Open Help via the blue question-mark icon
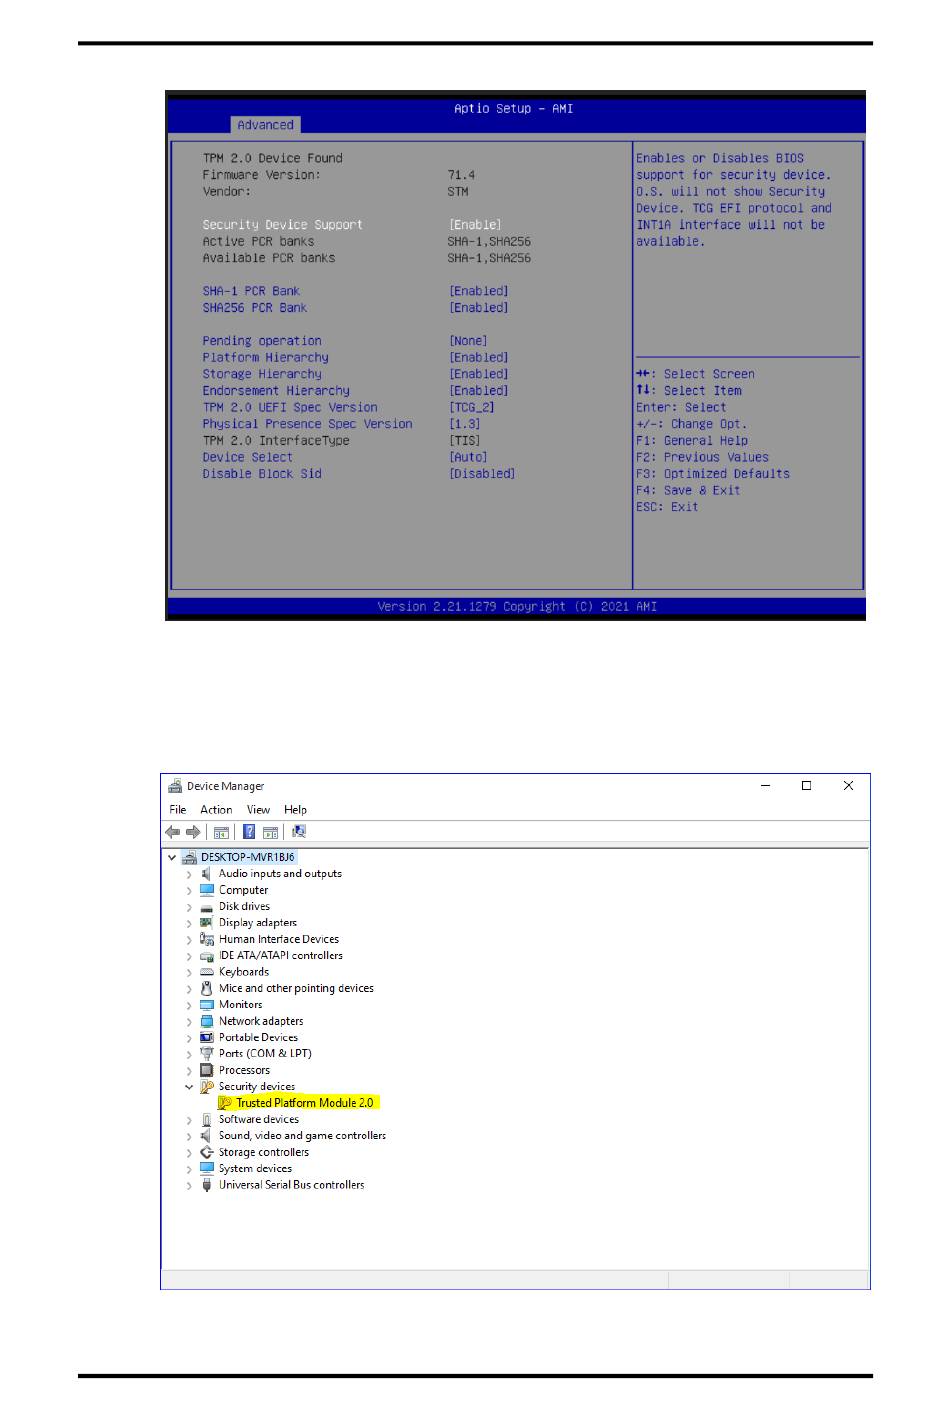Image resolution: width=950 pixels, height=1419 pixels. pyautogui.click(x=249, y=832)
